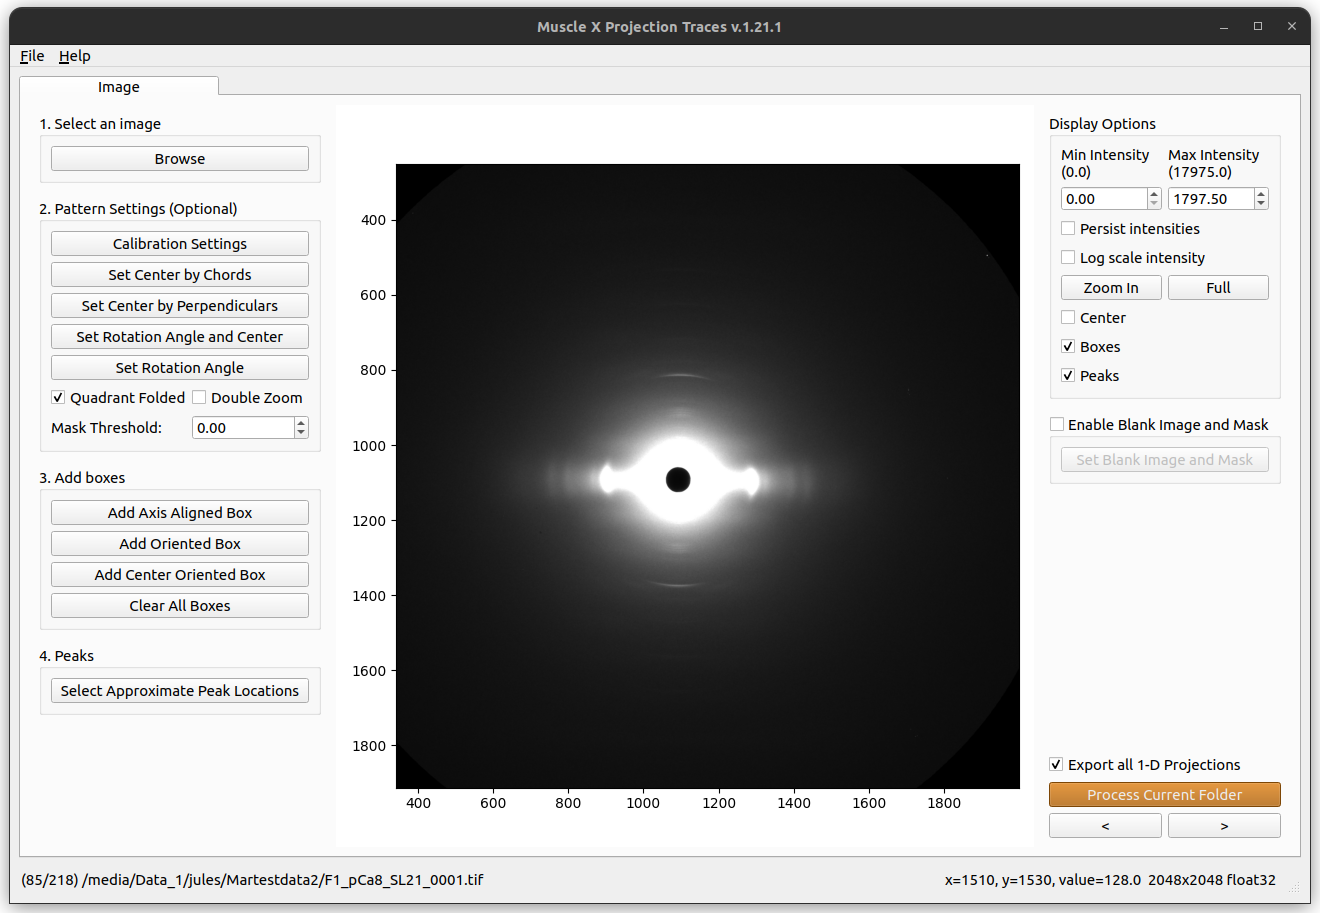The image size is (1320, 913).
Task: Click the Set Rotation Angle button
Action: pos(180,368)
